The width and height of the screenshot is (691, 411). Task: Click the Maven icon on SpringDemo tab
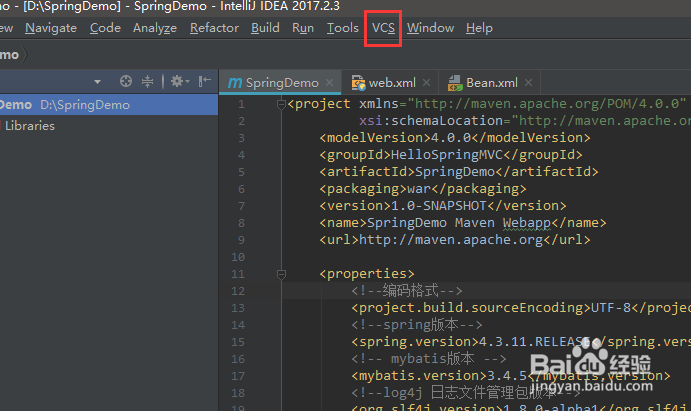tap(234, 83)
